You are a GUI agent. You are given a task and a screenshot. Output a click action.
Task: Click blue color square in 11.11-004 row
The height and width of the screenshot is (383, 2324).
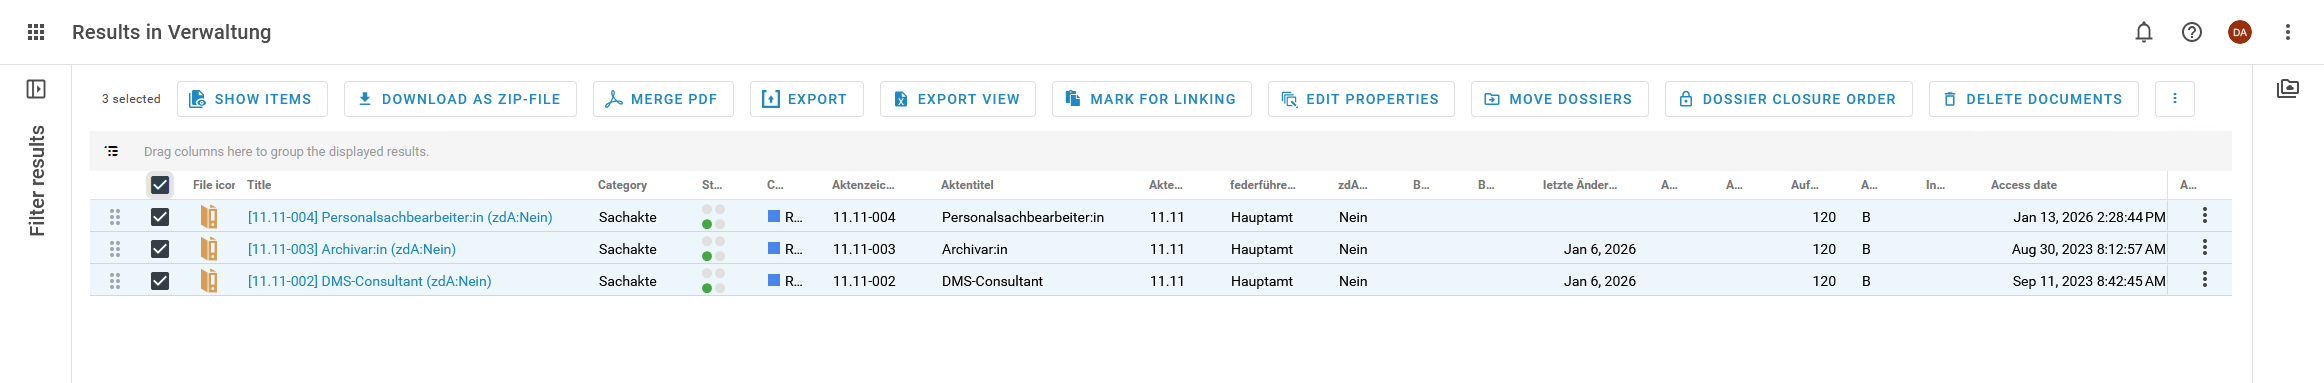coord(774,216)
